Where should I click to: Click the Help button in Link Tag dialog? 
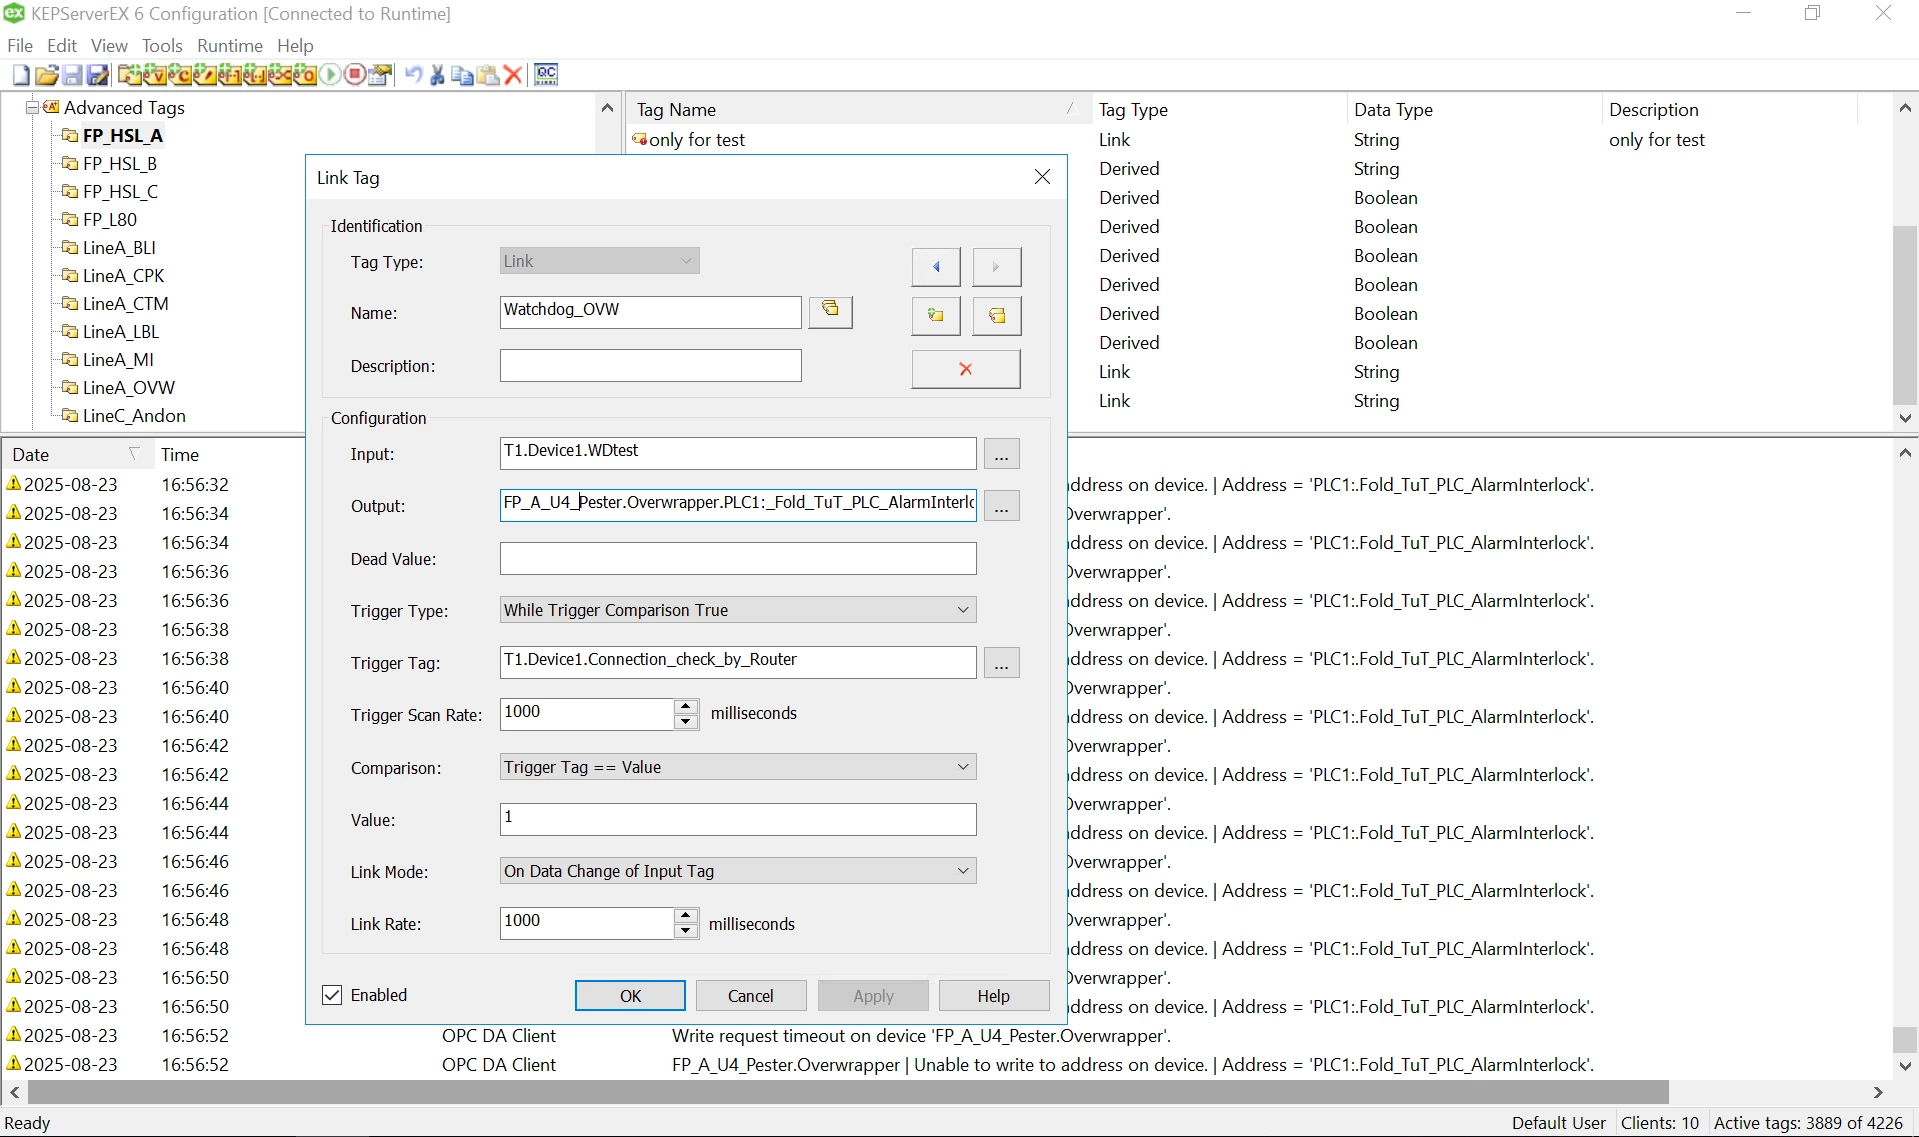(994, 996)
